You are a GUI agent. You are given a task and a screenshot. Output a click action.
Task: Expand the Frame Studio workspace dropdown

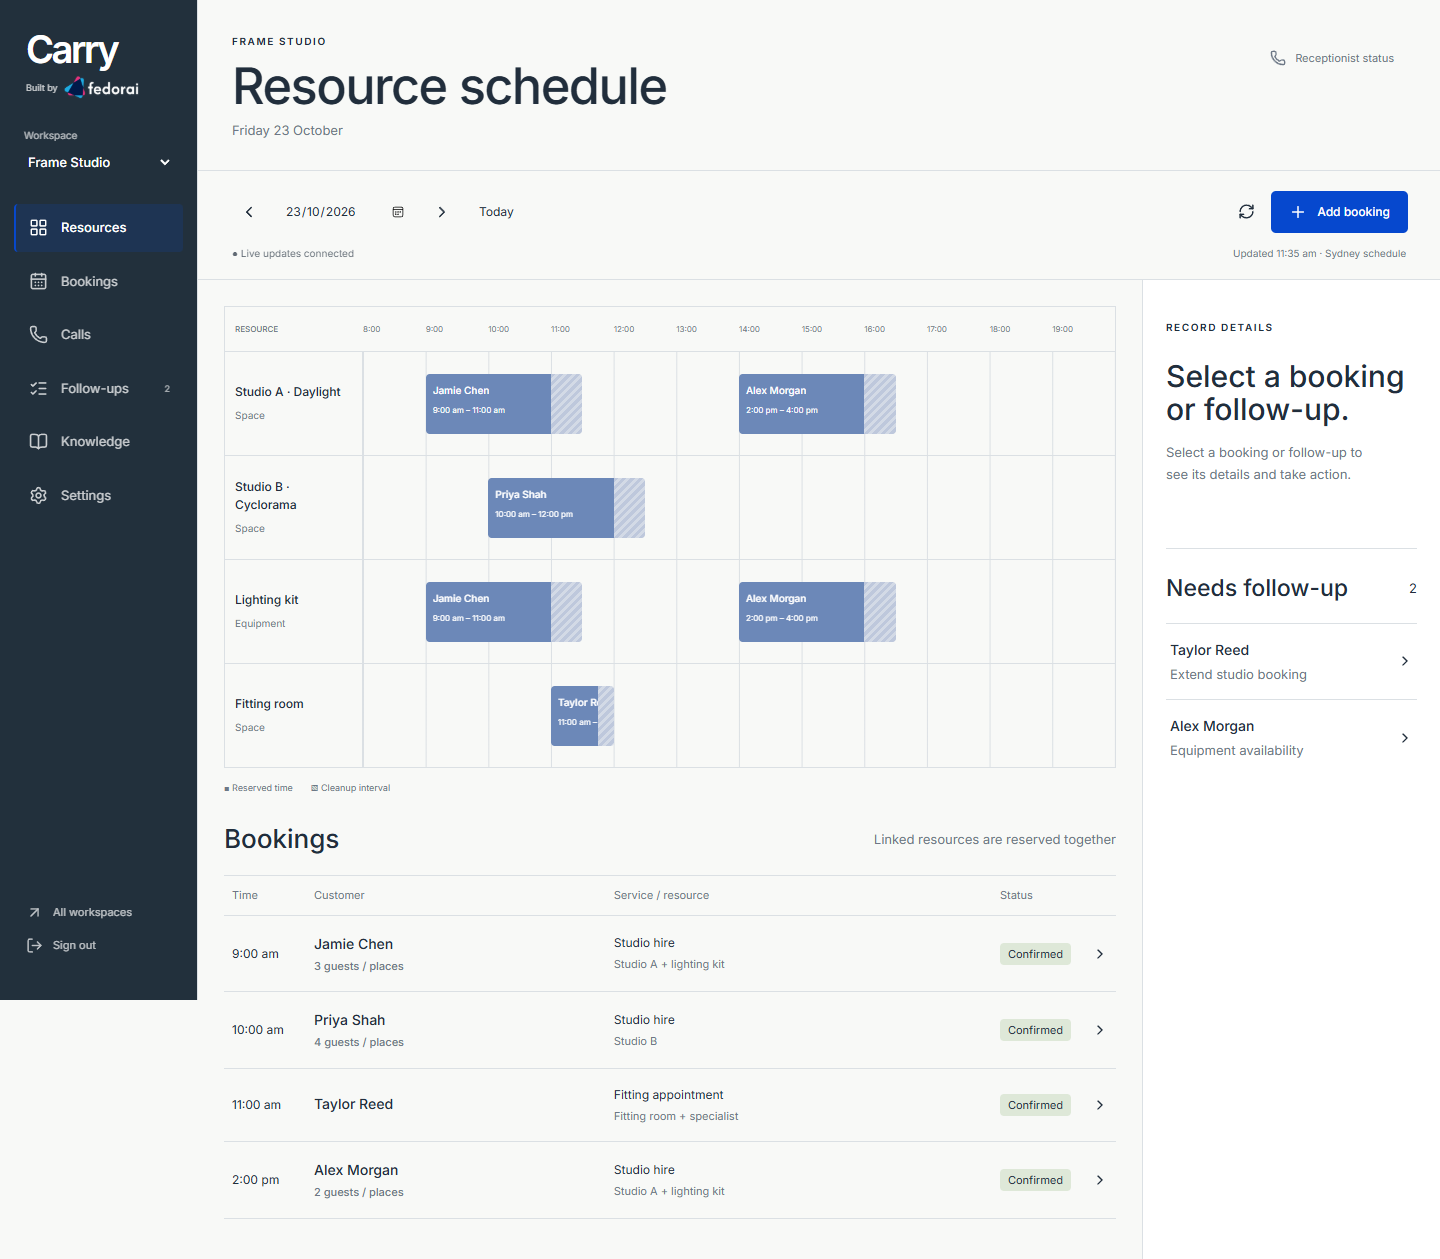(x=98, y=162)
